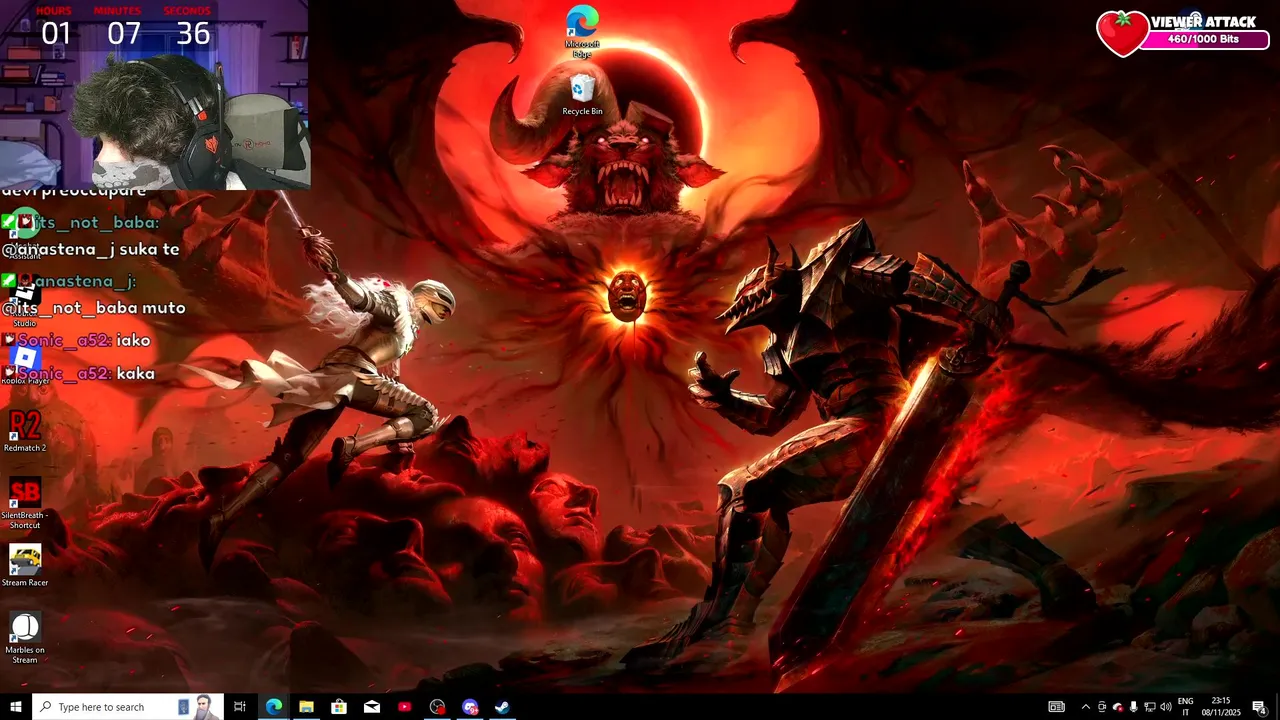Click the Viewer Attack bits progress bar

click(1204, 40)
